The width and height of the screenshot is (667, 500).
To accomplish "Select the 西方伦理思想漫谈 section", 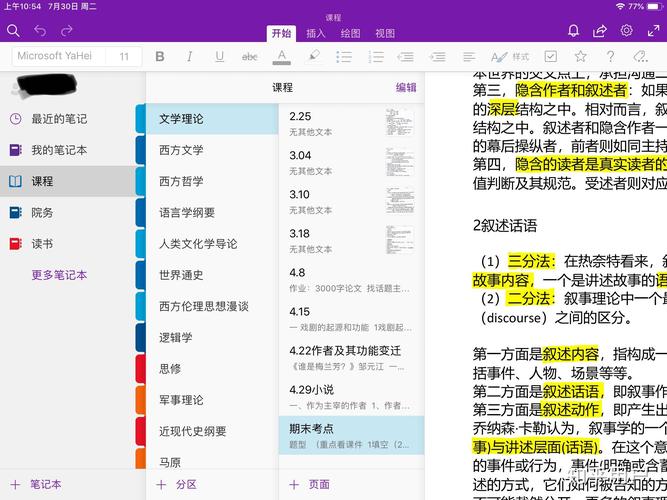I will click(x=212, y=306).
